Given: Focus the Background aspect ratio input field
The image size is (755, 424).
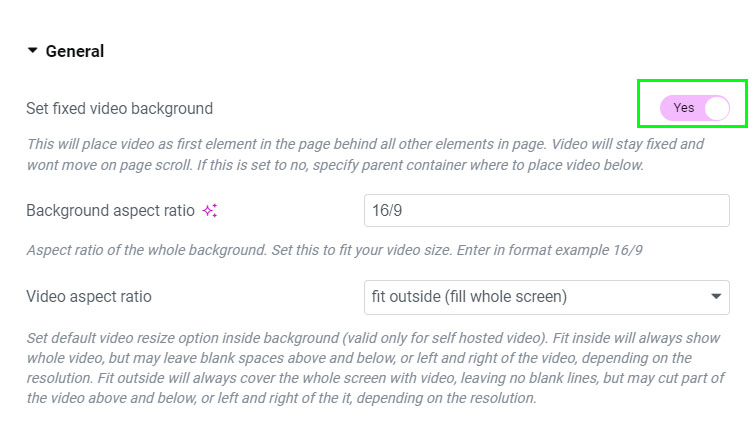Looking at the screenshot, I should click(546, 211).
